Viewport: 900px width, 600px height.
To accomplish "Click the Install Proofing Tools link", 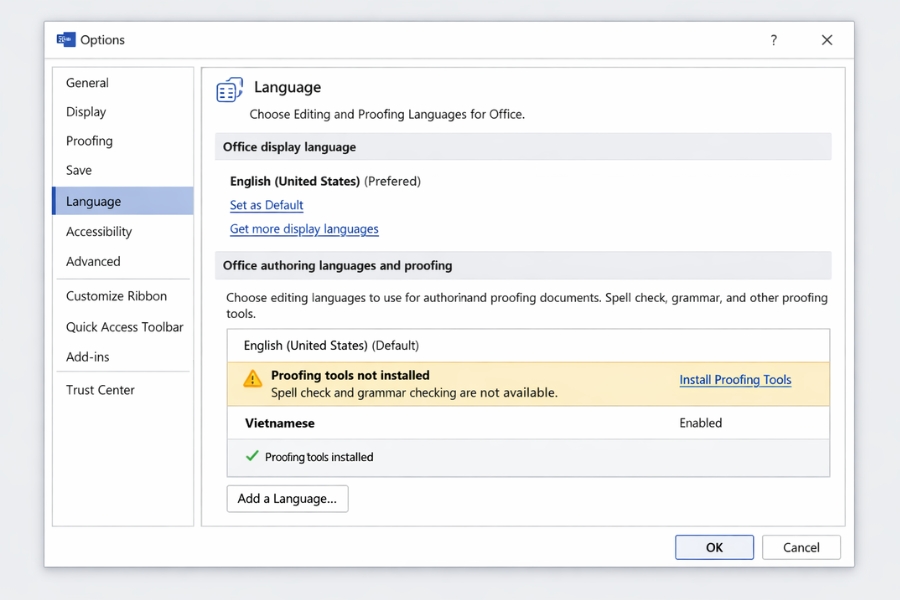I will click(735, 380).
